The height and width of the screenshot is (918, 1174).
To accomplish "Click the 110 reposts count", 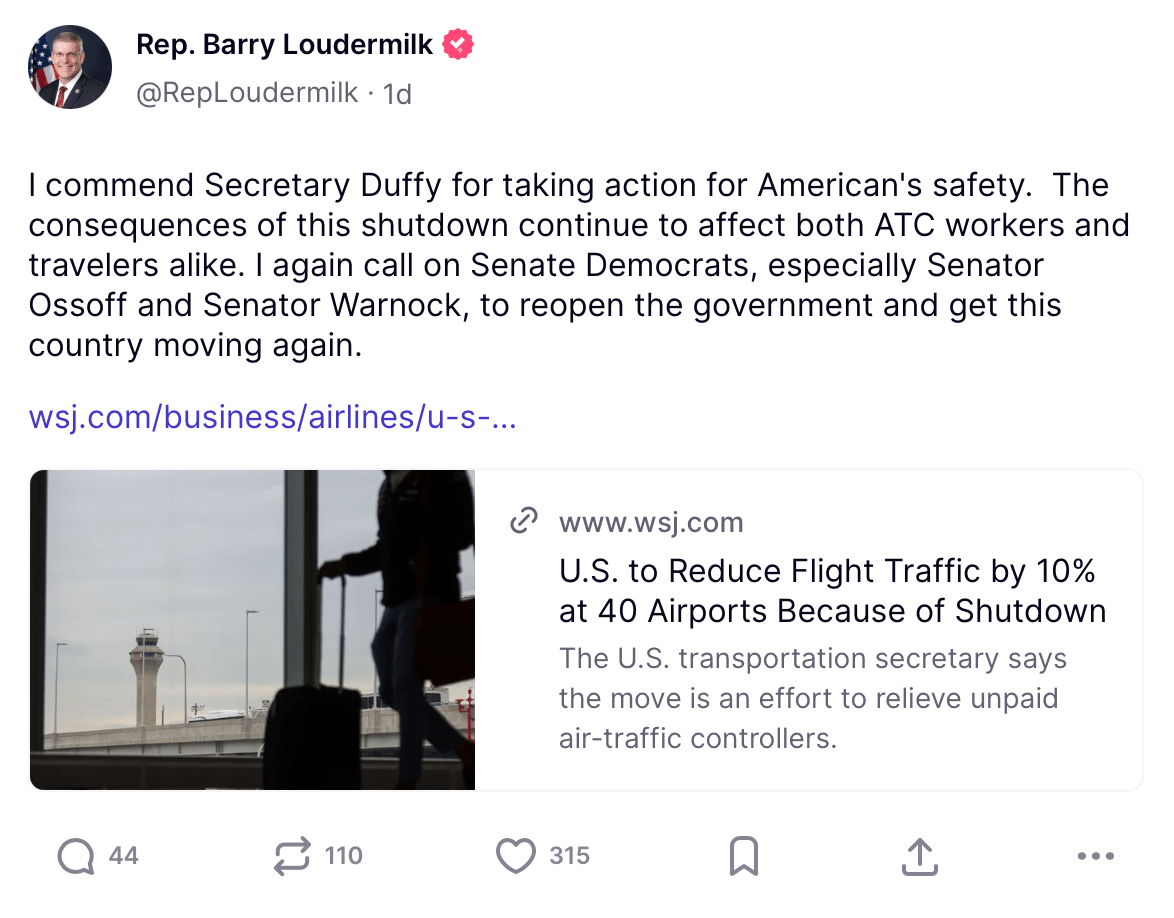I will [344, 856].
